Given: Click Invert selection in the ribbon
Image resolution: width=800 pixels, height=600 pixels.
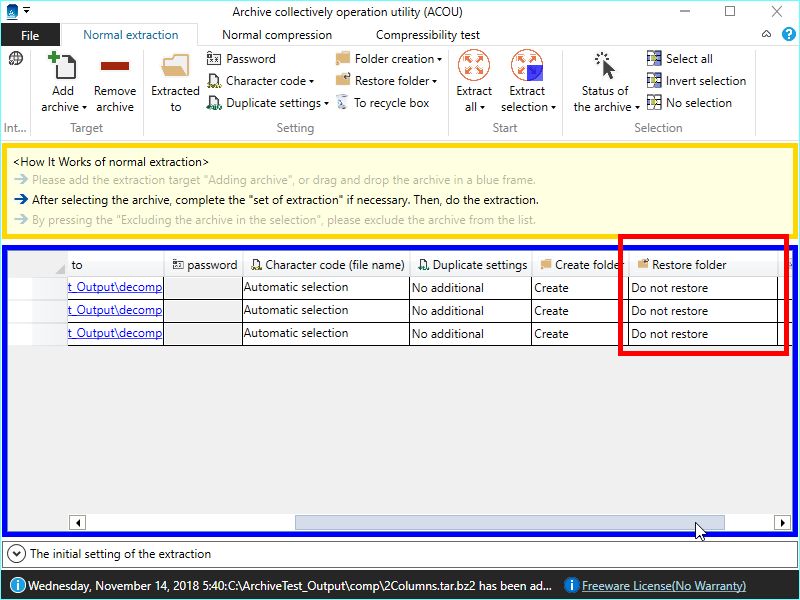Looking at the screenshot, I should (696, 81).
